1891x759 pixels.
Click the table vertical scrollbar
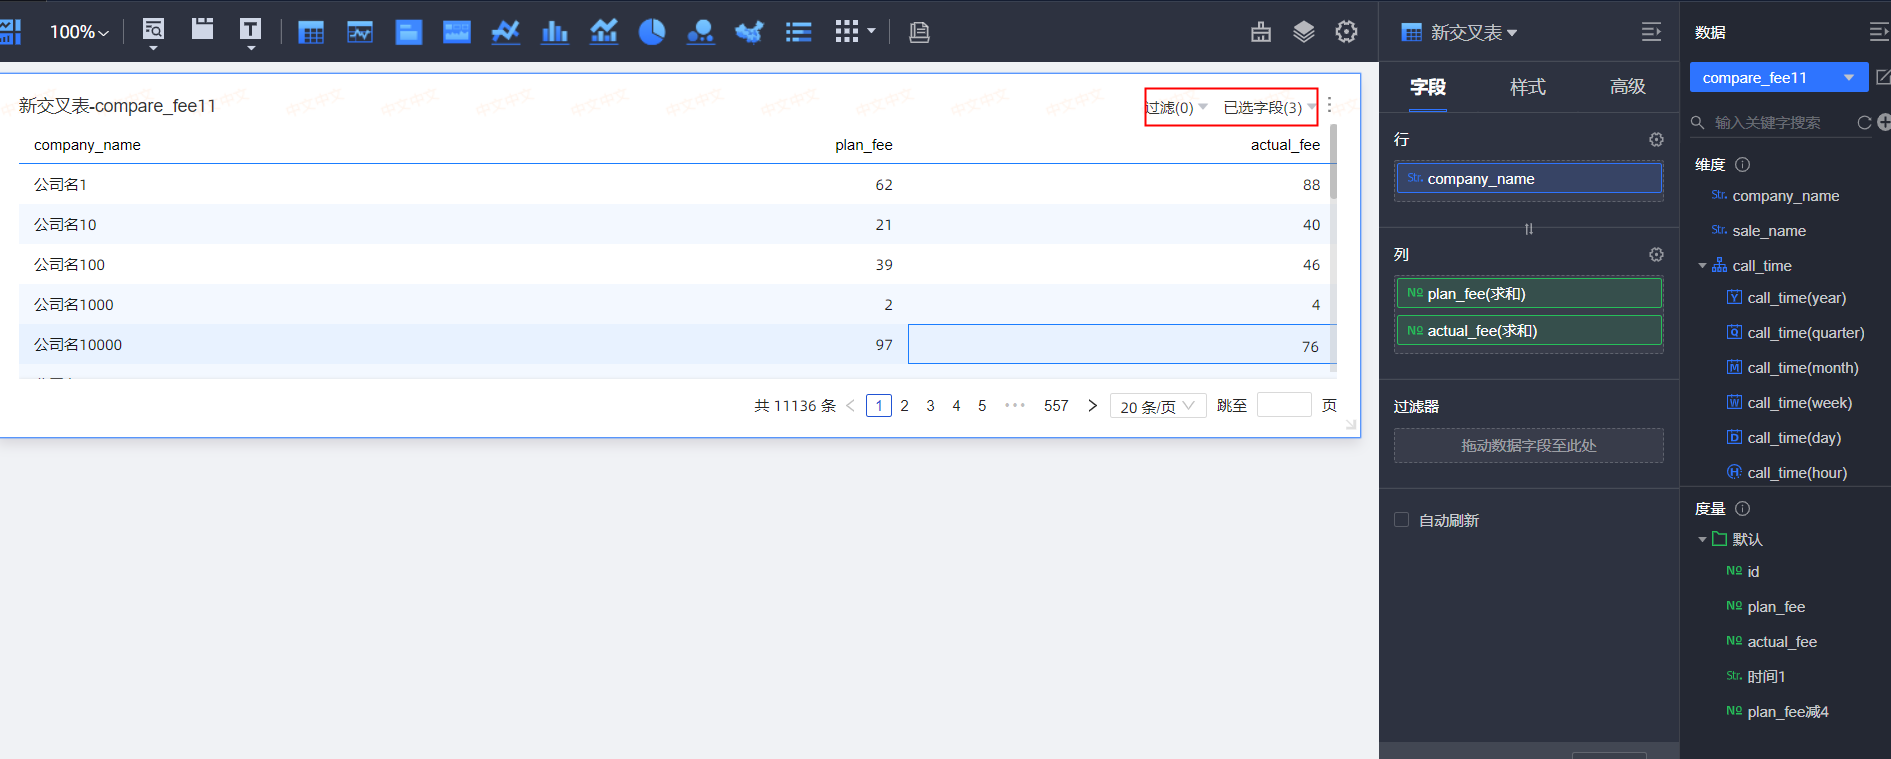[1333, 160]
